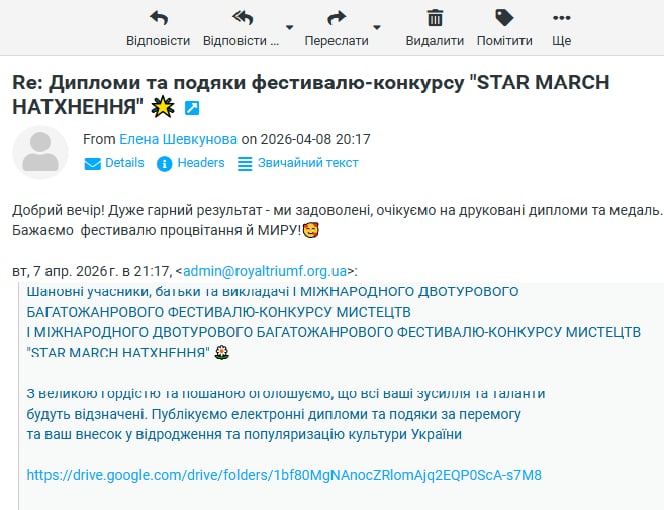664x510 pixels.
Task: Click the Forward arrow icon (Переслати)
Action: [336, 18]
